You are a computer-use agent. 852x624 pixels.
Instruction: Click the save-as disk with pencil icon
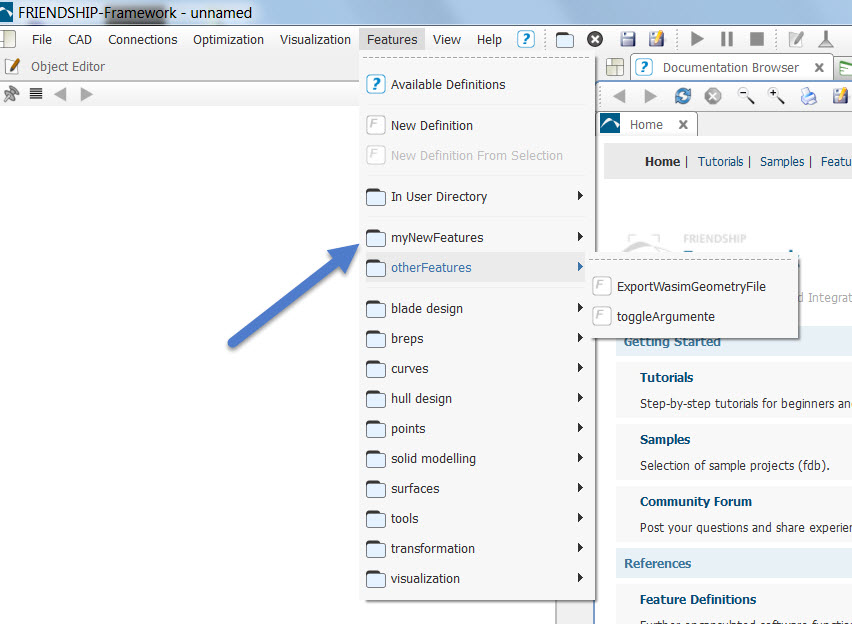click(x=657, y=39)
